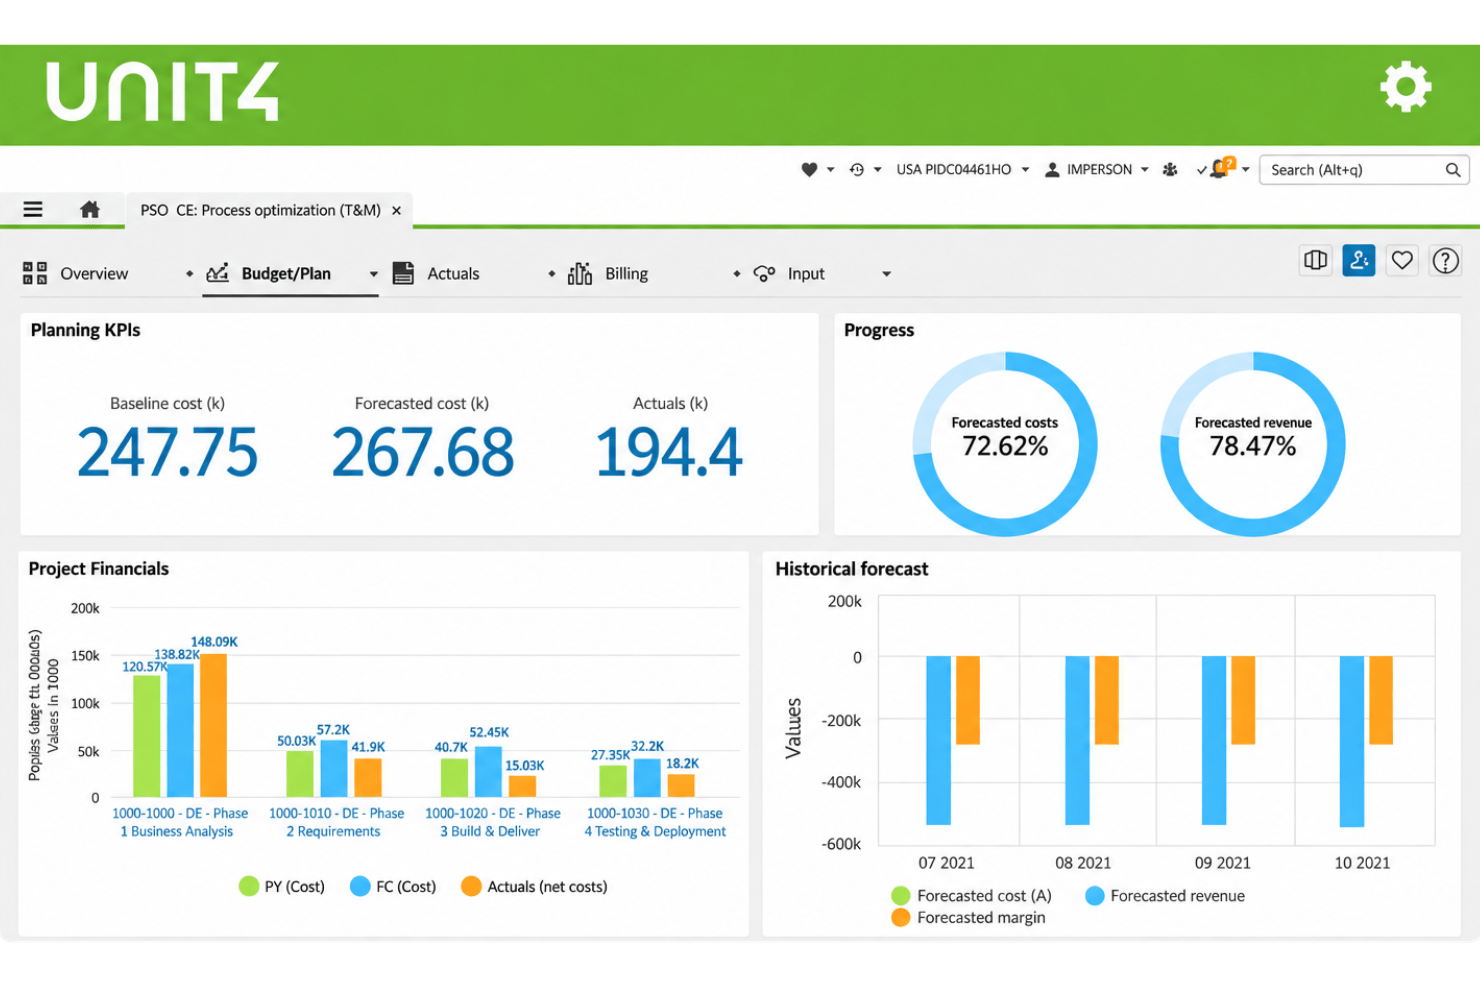1480x987 pixels.
Task: Click the Overview grid icon
Action: click(x=35, y=273)
